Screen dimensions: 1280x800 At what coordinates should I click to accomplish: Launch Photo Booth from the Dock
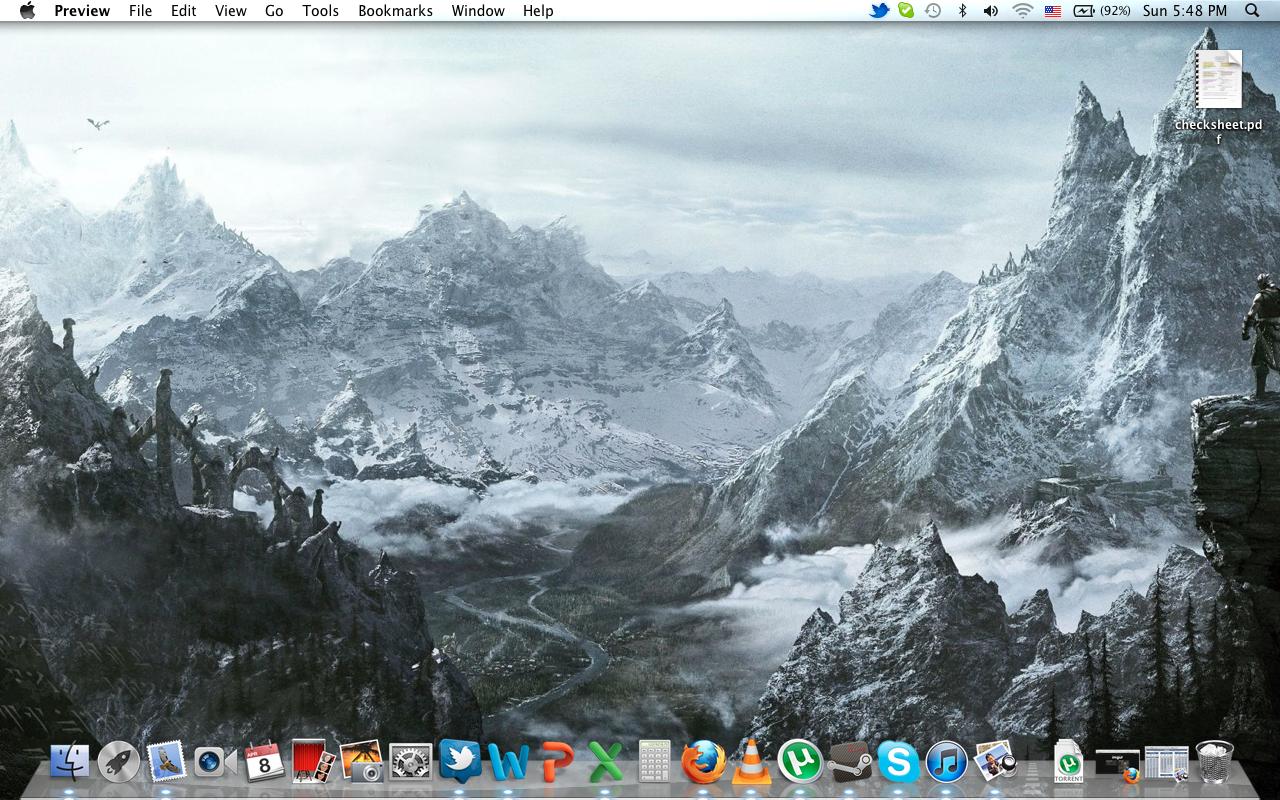click(313, 762)
